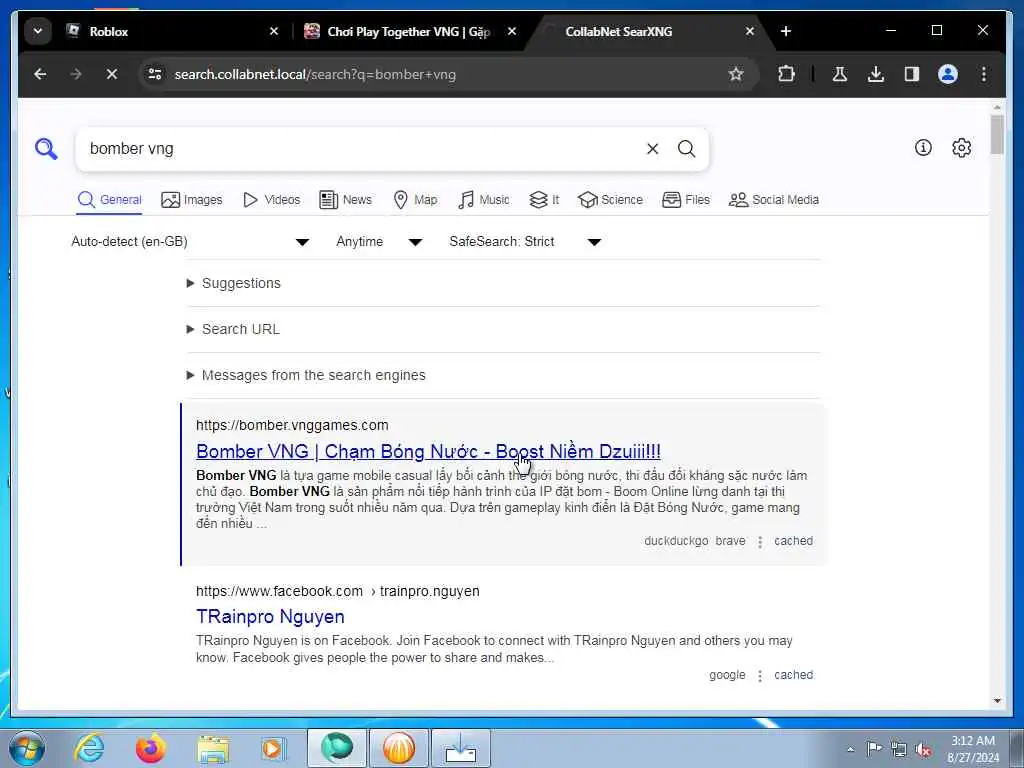Image resolution: width=1024 pixels, height=768 pixels.
Task: Open the Map category
Action: 415,200
